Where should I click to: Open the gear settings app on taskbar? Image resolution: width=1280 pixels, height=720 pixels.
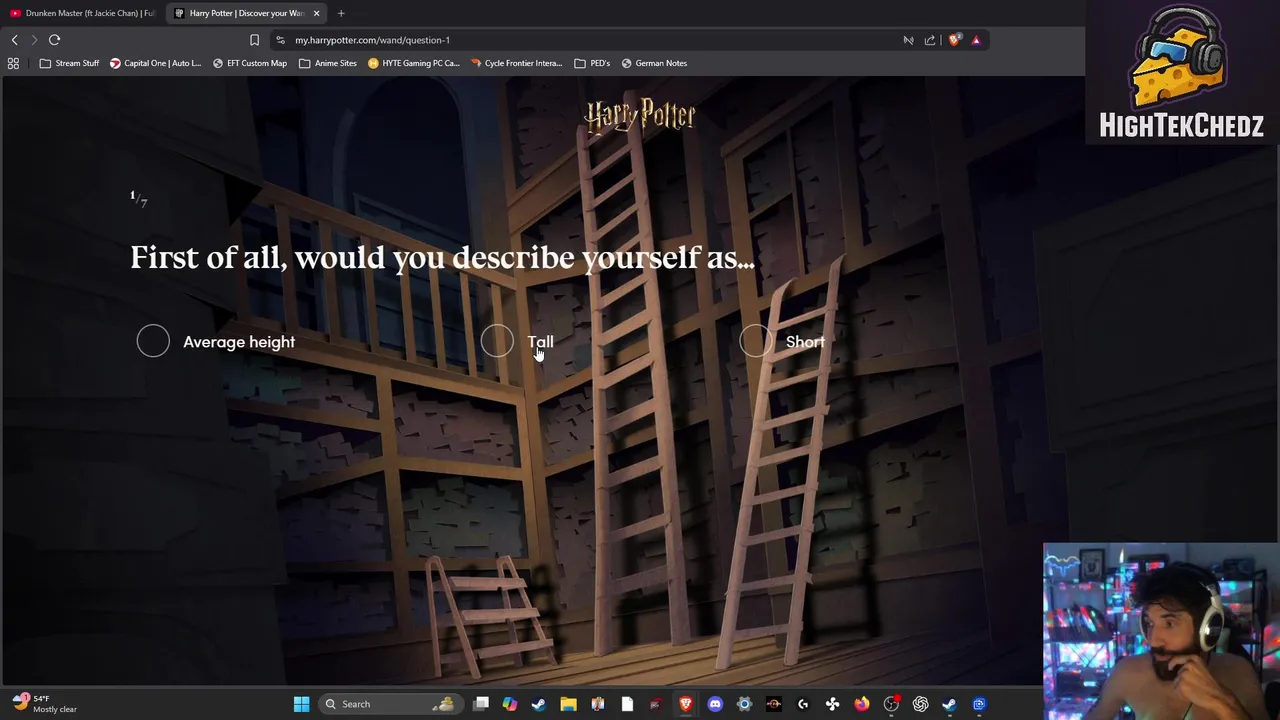click(x=744, y=704)
